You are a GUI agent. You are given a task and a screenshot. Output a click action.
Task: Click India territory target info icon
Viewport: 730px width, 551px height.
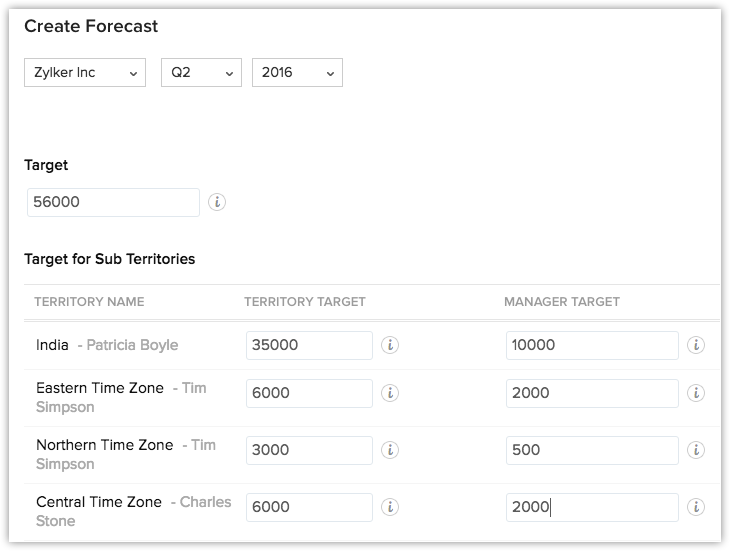[x=390, y=345]
